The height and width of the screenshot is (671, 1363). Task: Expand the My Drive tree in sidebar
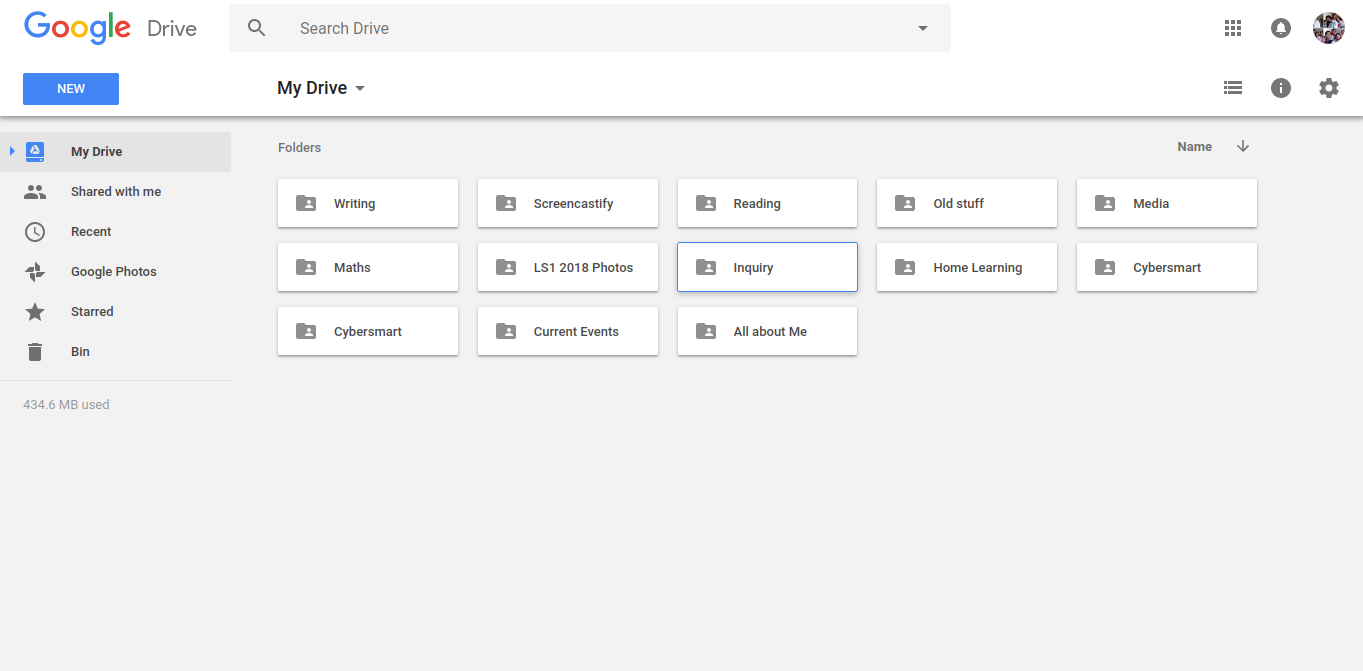[x=12, y=151]
